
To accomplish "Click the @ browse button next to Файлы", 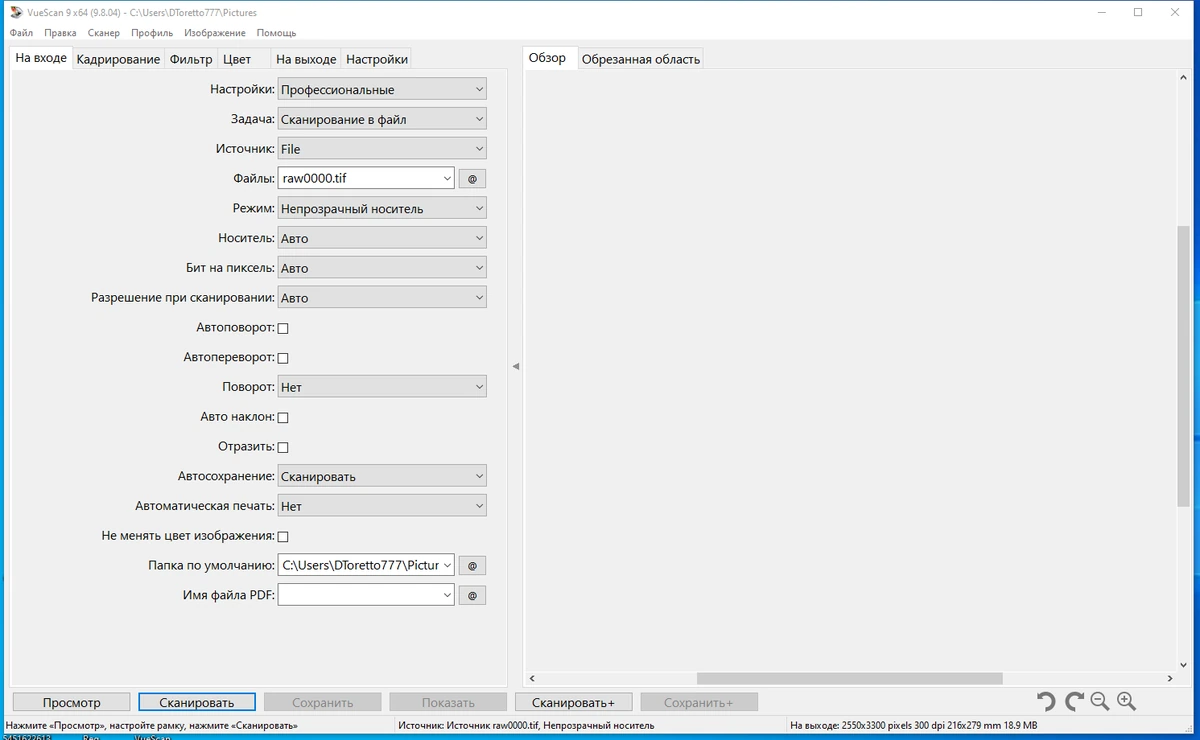I will [x=472, y=179].
